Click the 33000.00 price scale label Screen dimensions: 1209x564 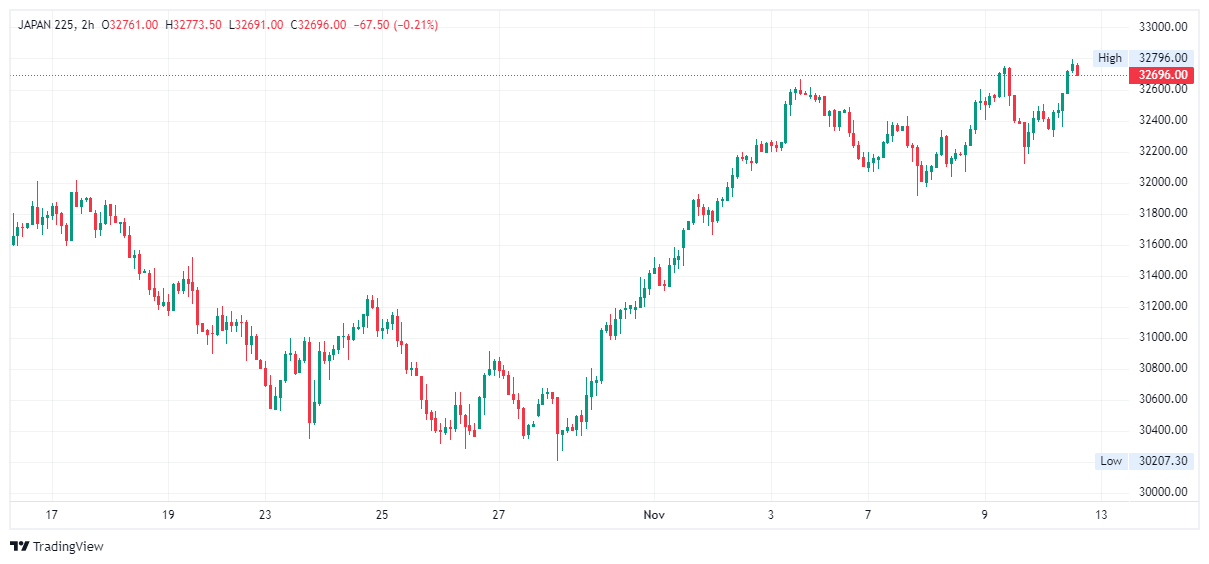pos(1163,27)
